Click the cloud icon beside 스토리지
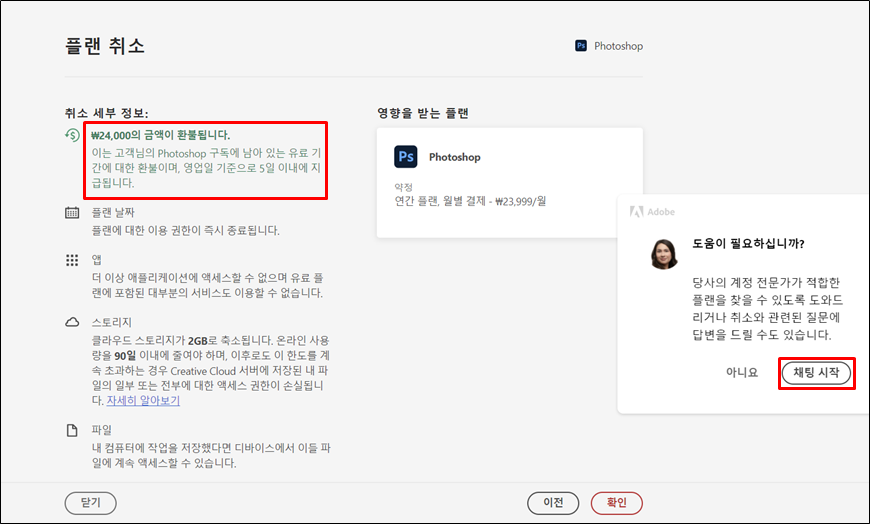Image resolution: width=870 pixels, height=524 pixels. [72, 323]
